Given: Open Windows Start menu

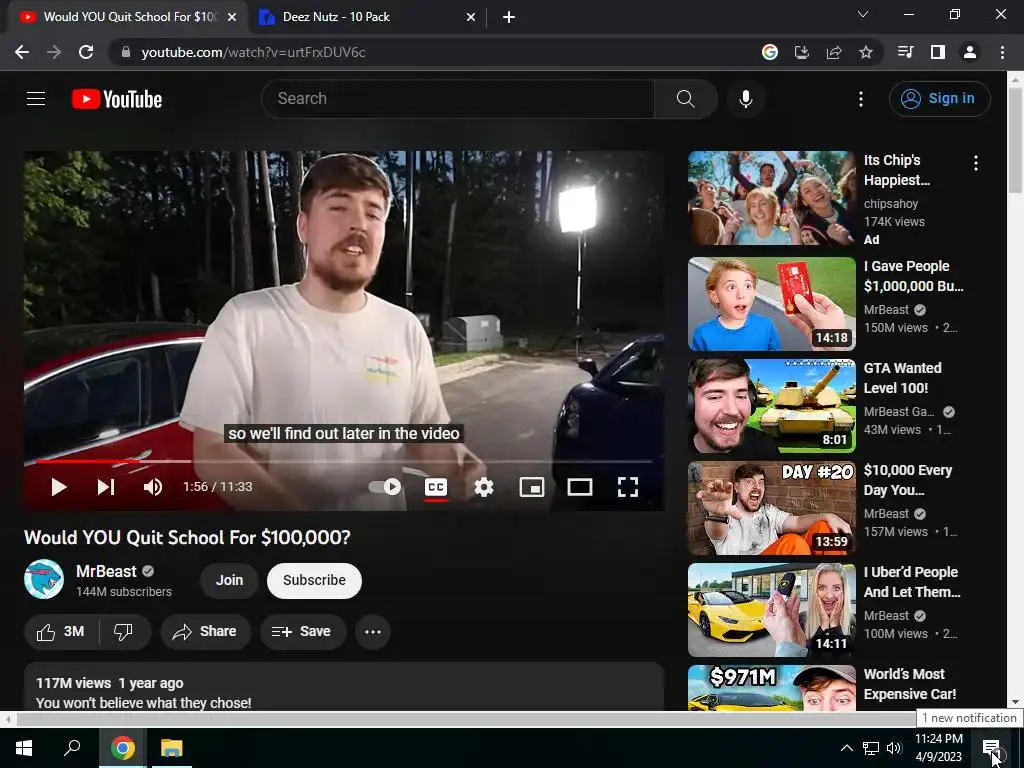Looking at the screenshot, I should (x=24, y=748).
